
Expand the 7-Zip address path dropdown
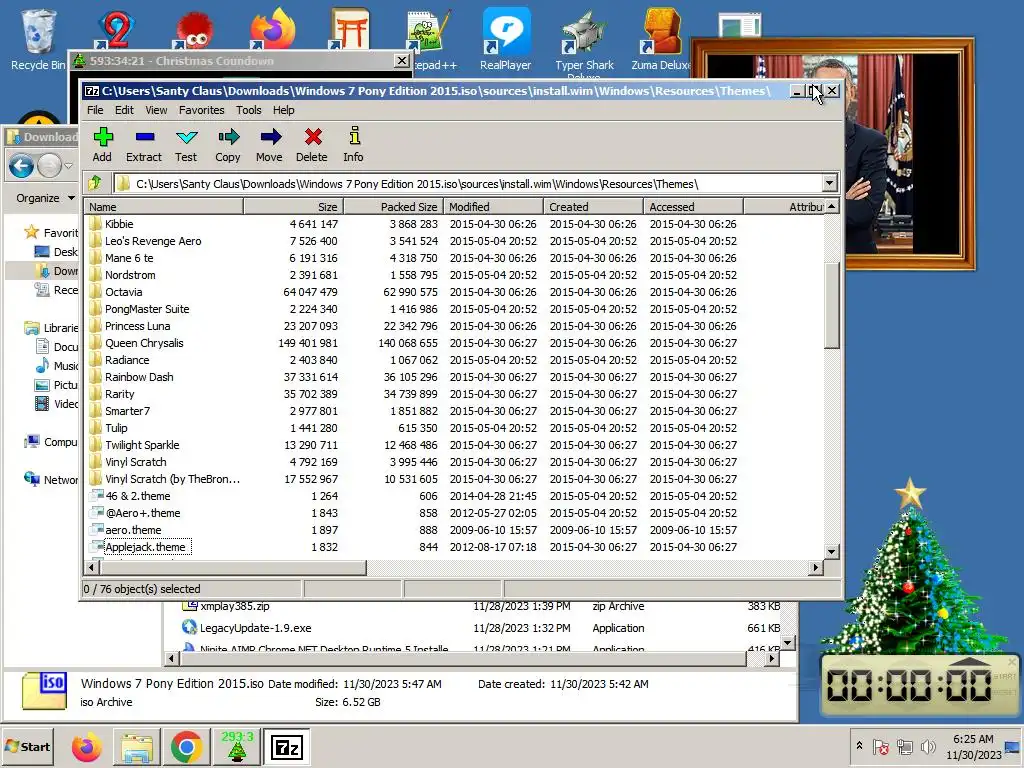pyautogui.click(x=829, y=184)
